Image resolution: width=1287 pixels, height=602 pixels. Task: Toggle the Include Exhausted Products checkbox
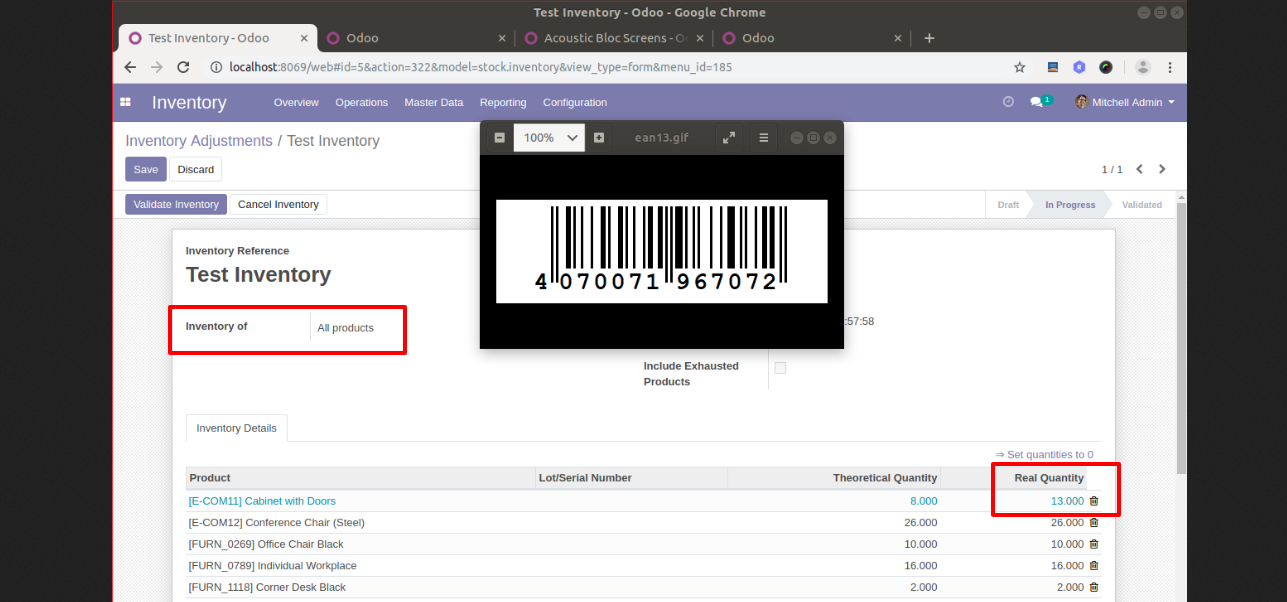click(780, 368)
